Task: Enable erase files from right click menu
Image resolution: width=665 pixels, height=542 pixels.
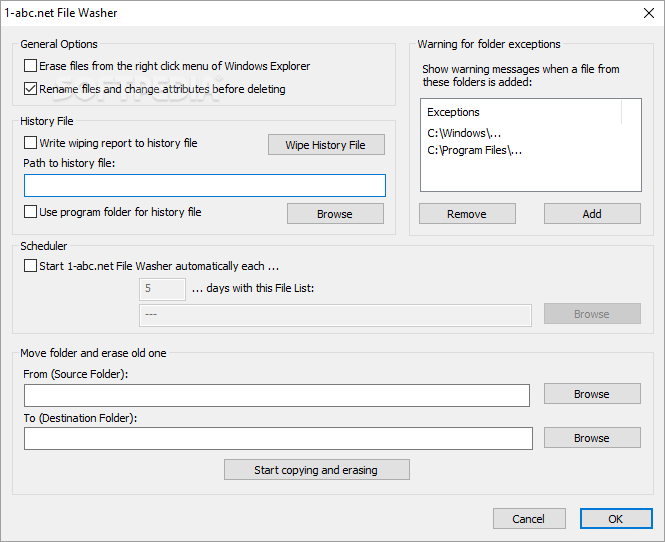Action: click(31, 66)
